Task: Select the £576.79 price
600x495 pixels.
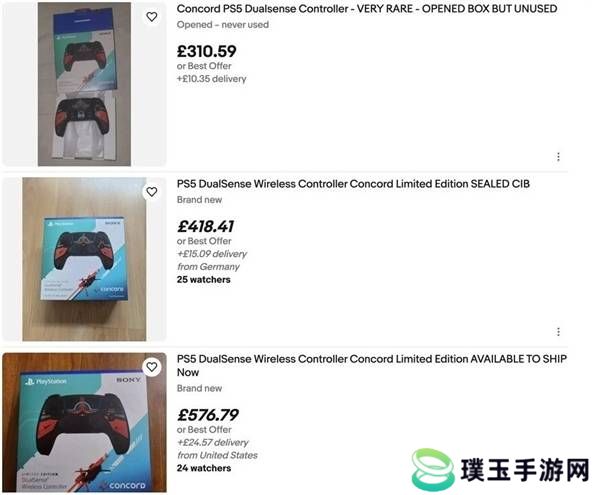Action: 208,415
